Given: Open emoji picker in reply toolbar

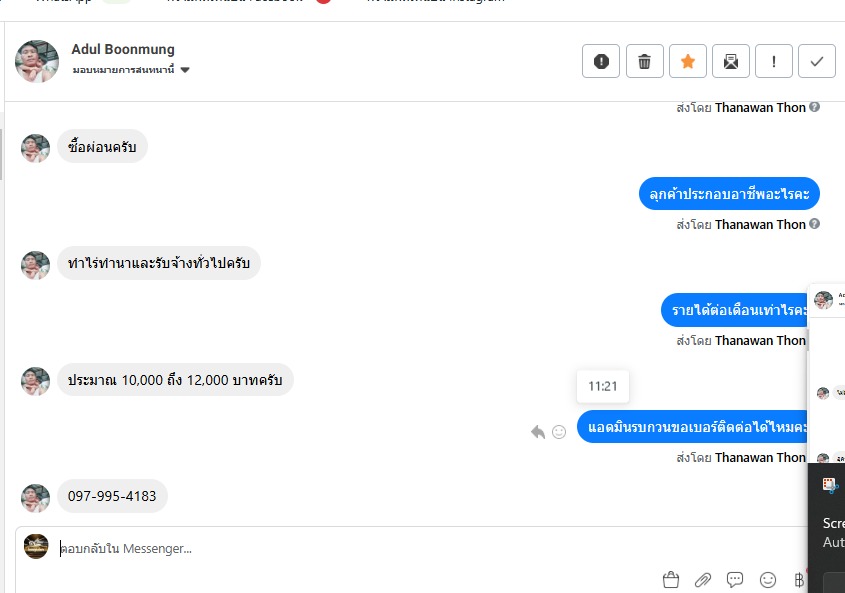Looking at the screenshot, I should [767, 580].
